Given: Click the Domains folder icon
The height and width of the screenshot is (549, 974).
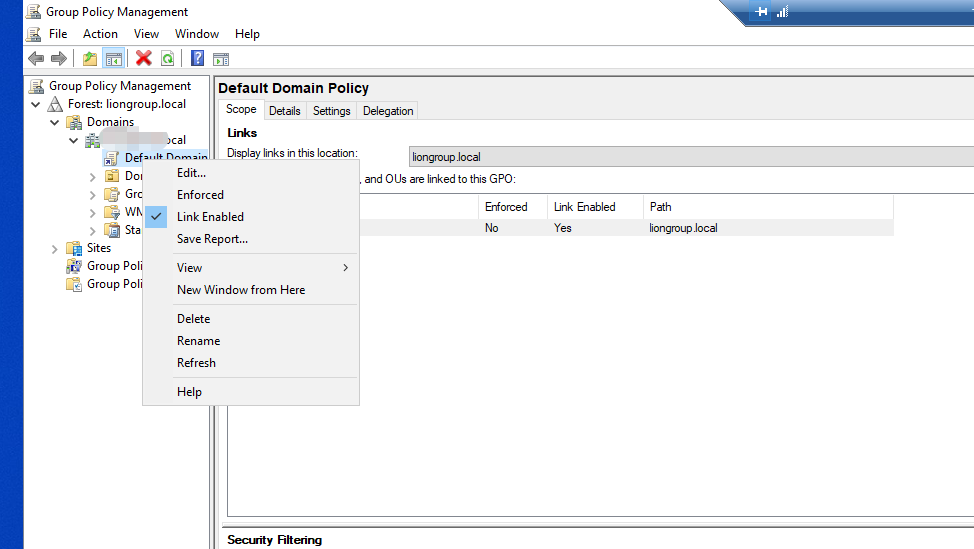Looking at the screenshot, I should point(74,122).
